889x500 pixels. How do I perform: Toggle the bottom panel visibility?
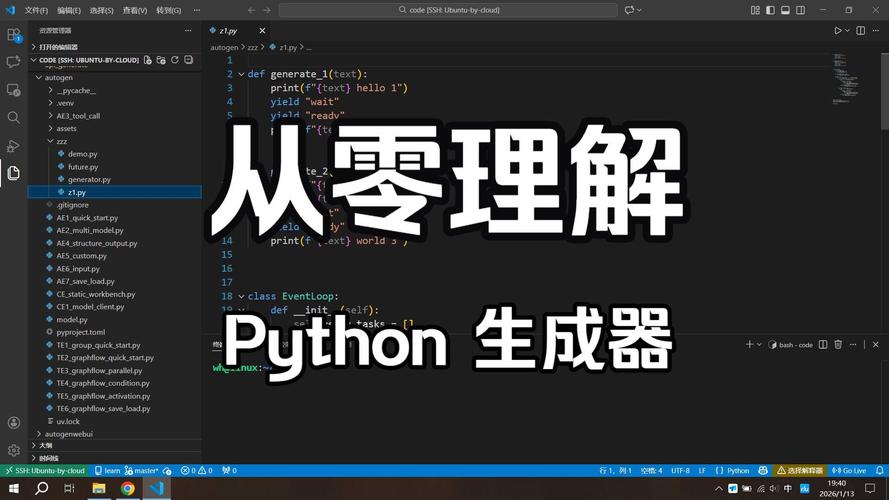coord(785,10)
